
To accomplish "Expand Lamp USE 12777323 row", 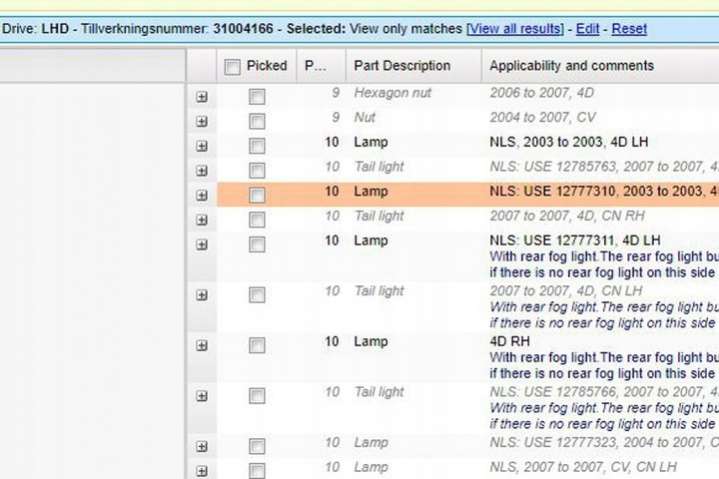I will tap(202, 447).
